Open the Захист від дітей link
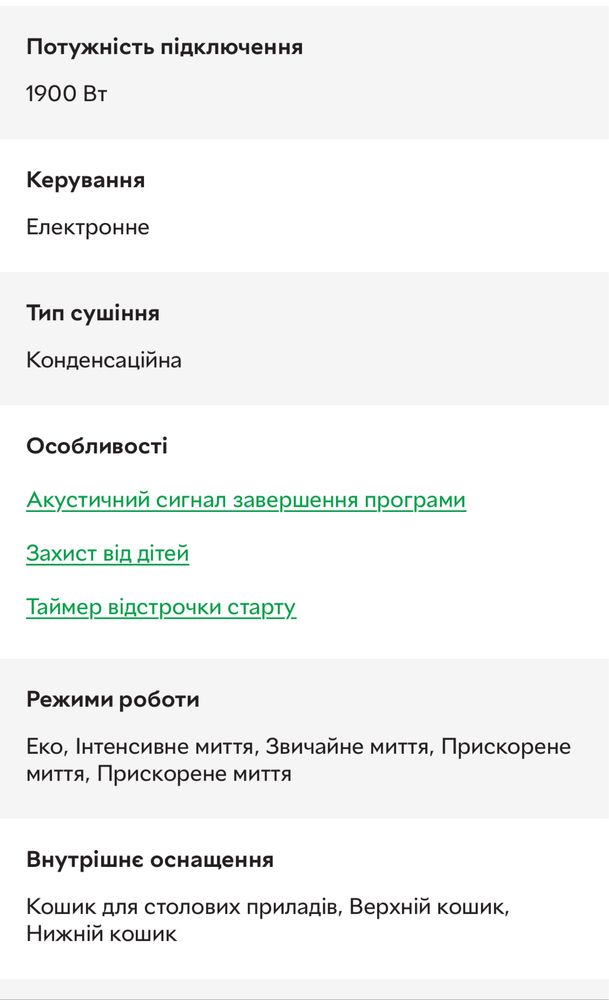 108,553
